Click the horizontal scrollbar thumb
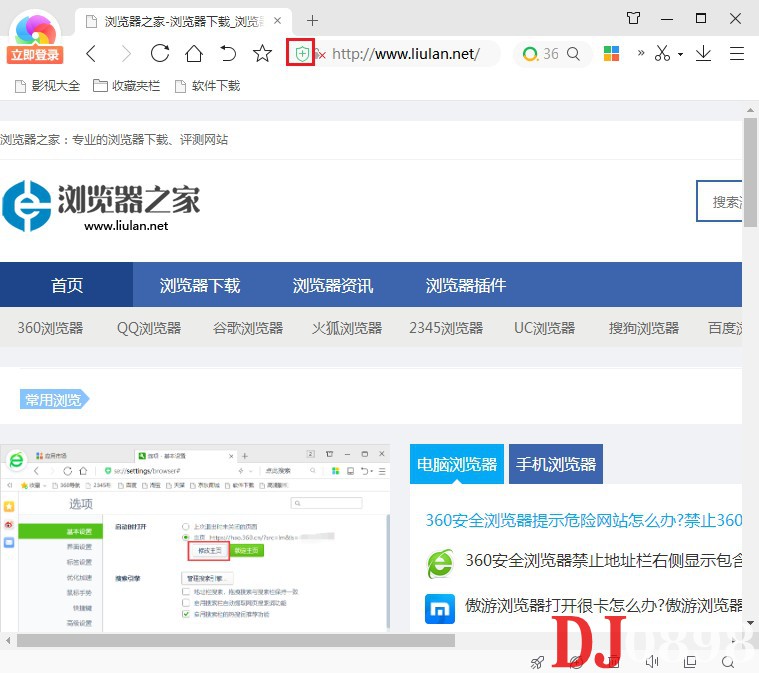The image size is (759, 673). pyautogui.click(x=236, y=641)
